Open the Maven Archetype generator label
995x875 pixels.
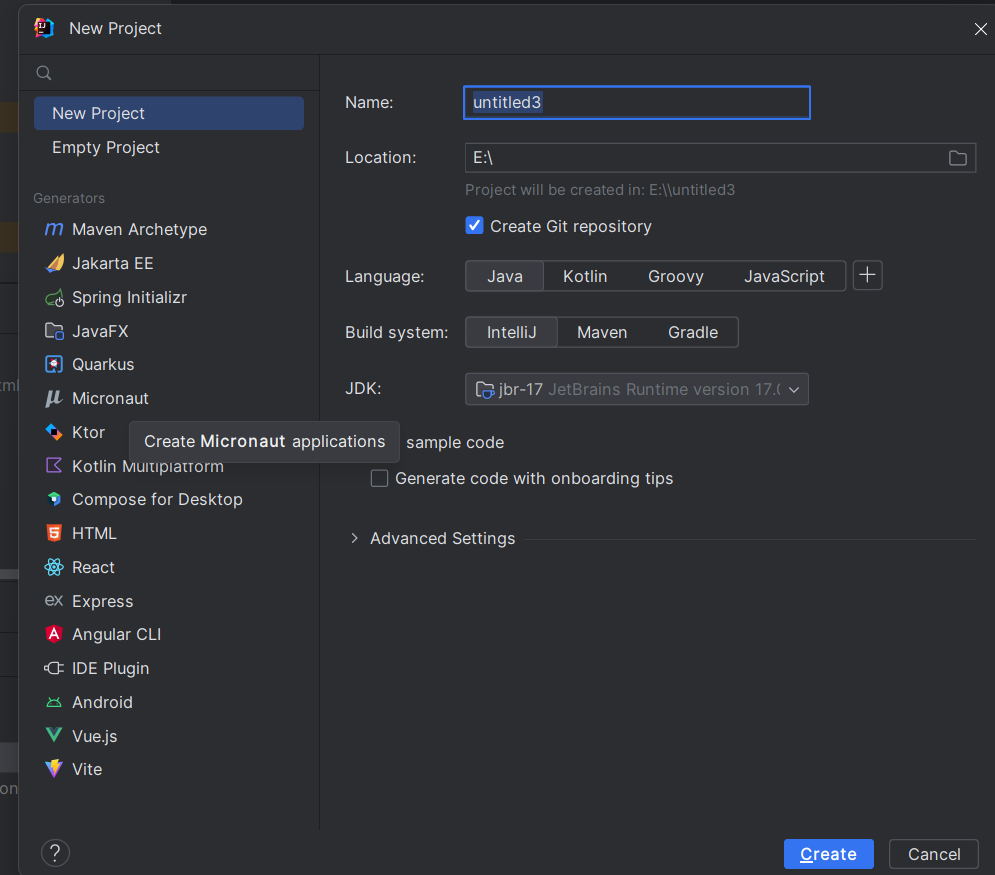coord(140,229)
